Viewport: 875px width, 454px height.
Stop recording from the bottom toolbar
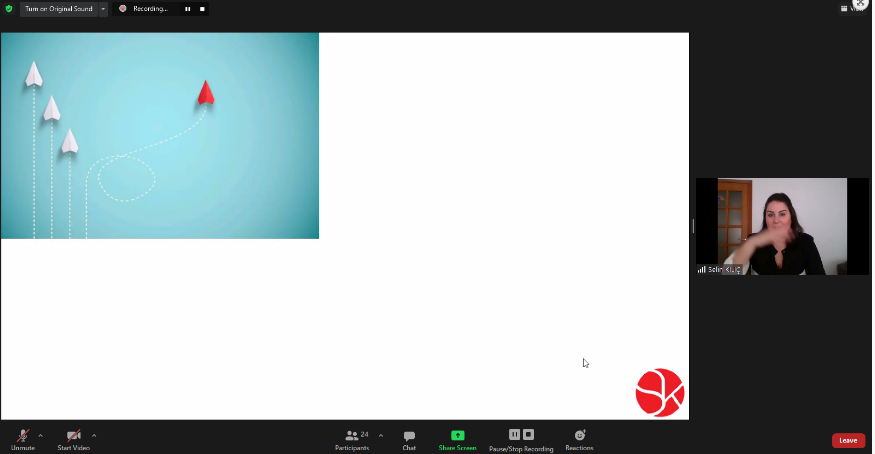(529, 435)
